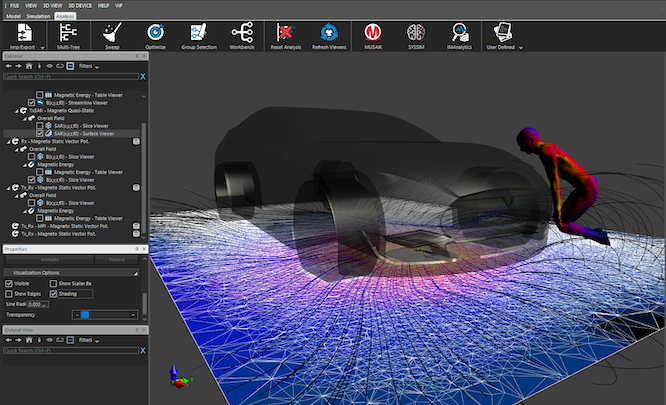Uncheck the Visible checkbox
Viewport: 666px width, 405px height.
tap(10, 283)
